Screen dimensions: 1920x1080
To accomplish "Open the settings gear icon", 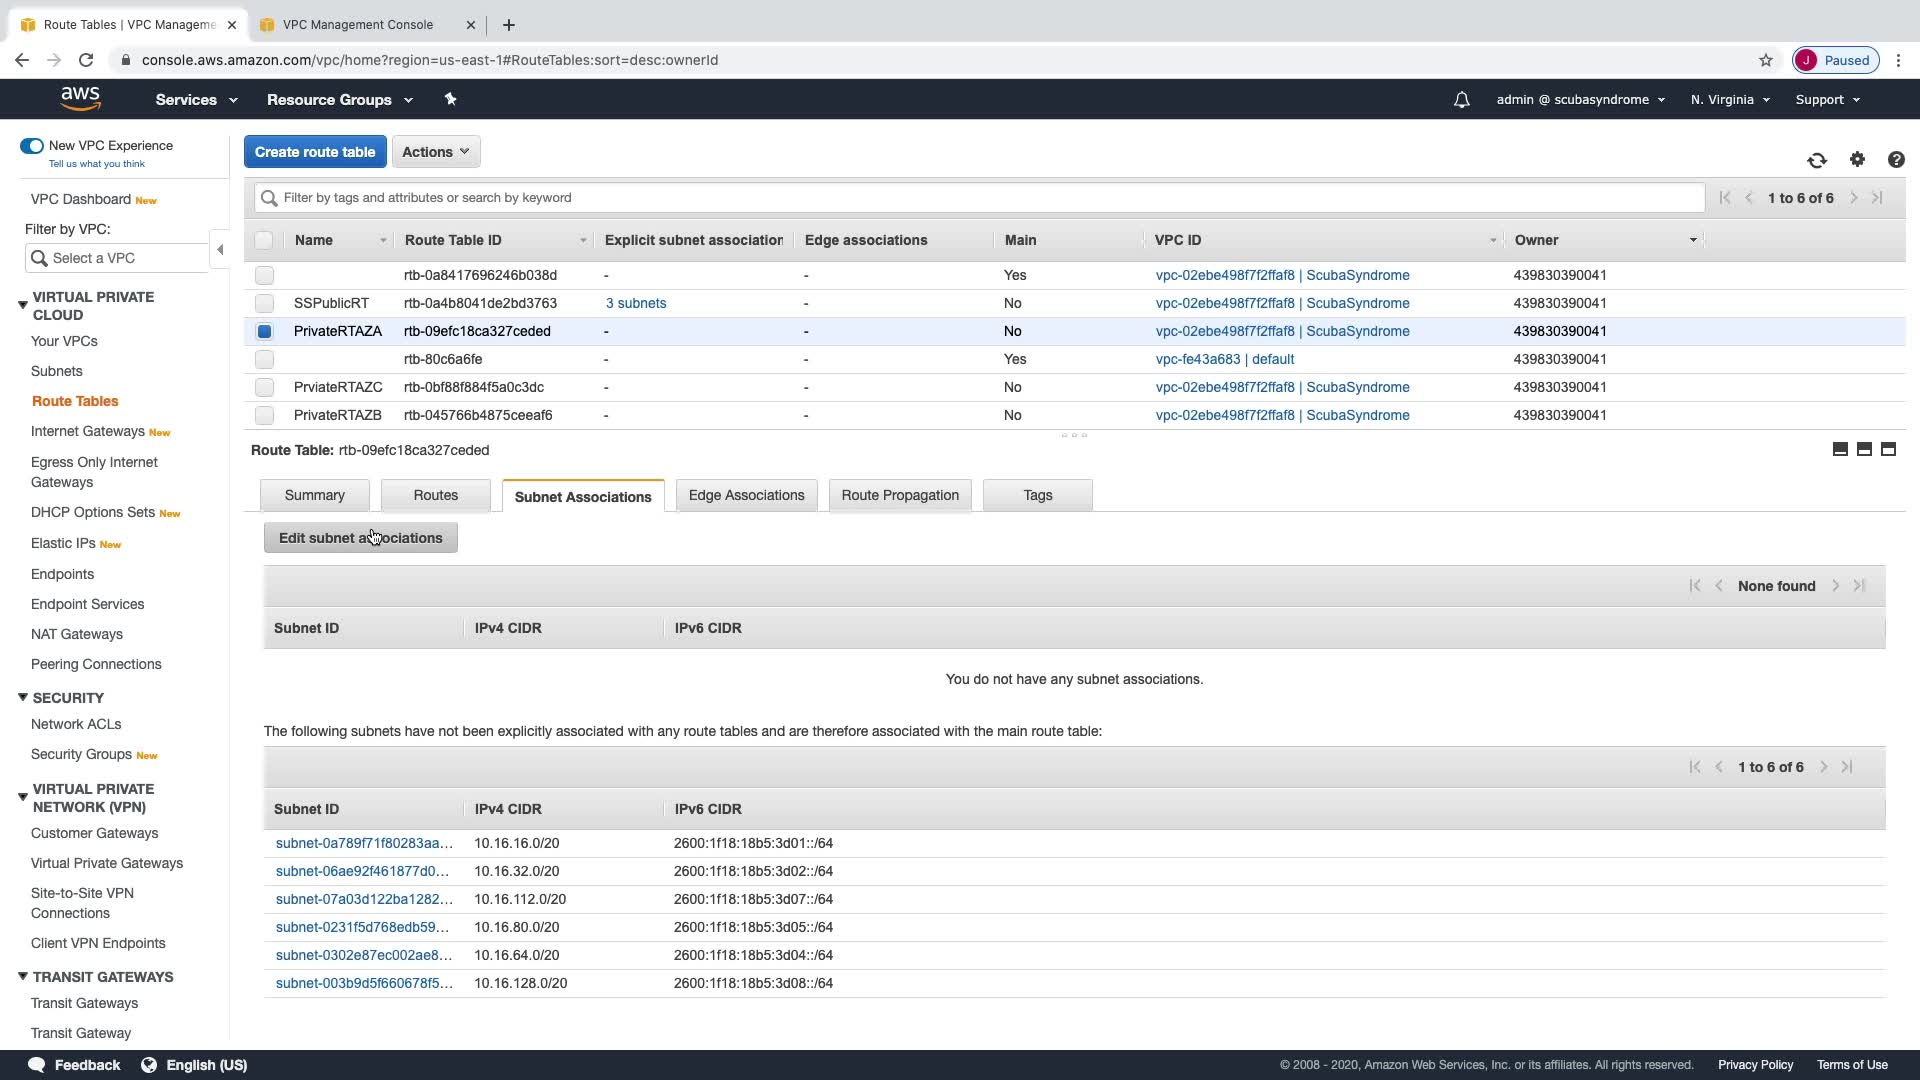I will (x=1857, y=159).
